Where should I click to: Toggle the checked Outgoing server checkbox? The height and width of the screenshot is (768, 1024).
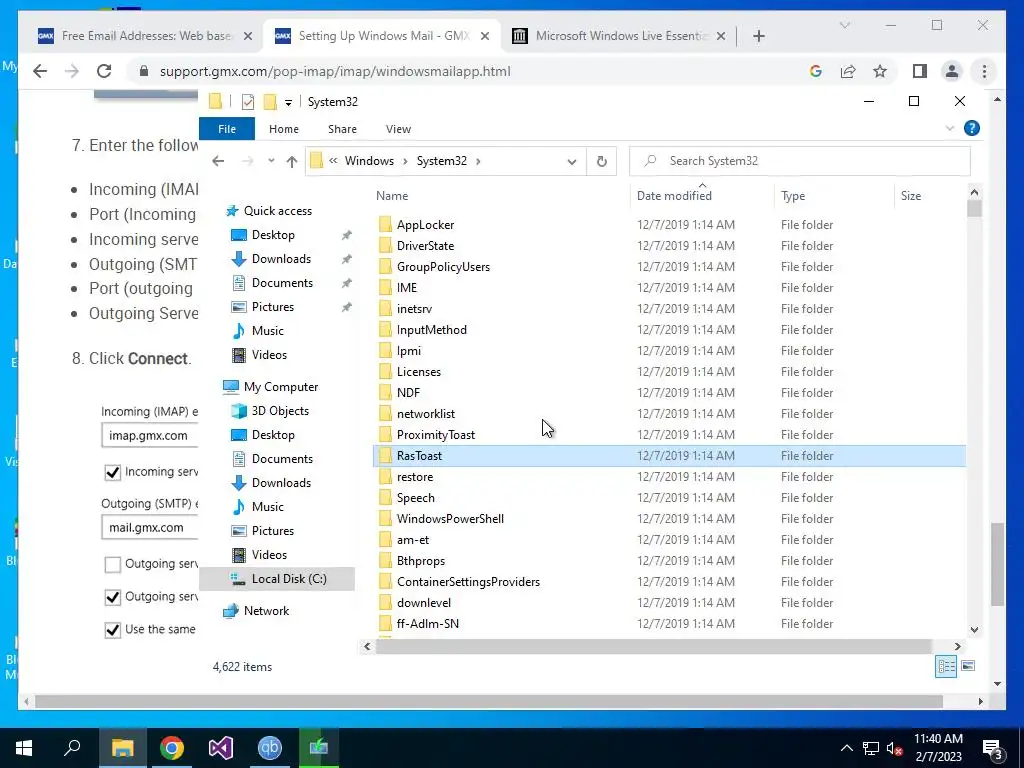point(112,597)
